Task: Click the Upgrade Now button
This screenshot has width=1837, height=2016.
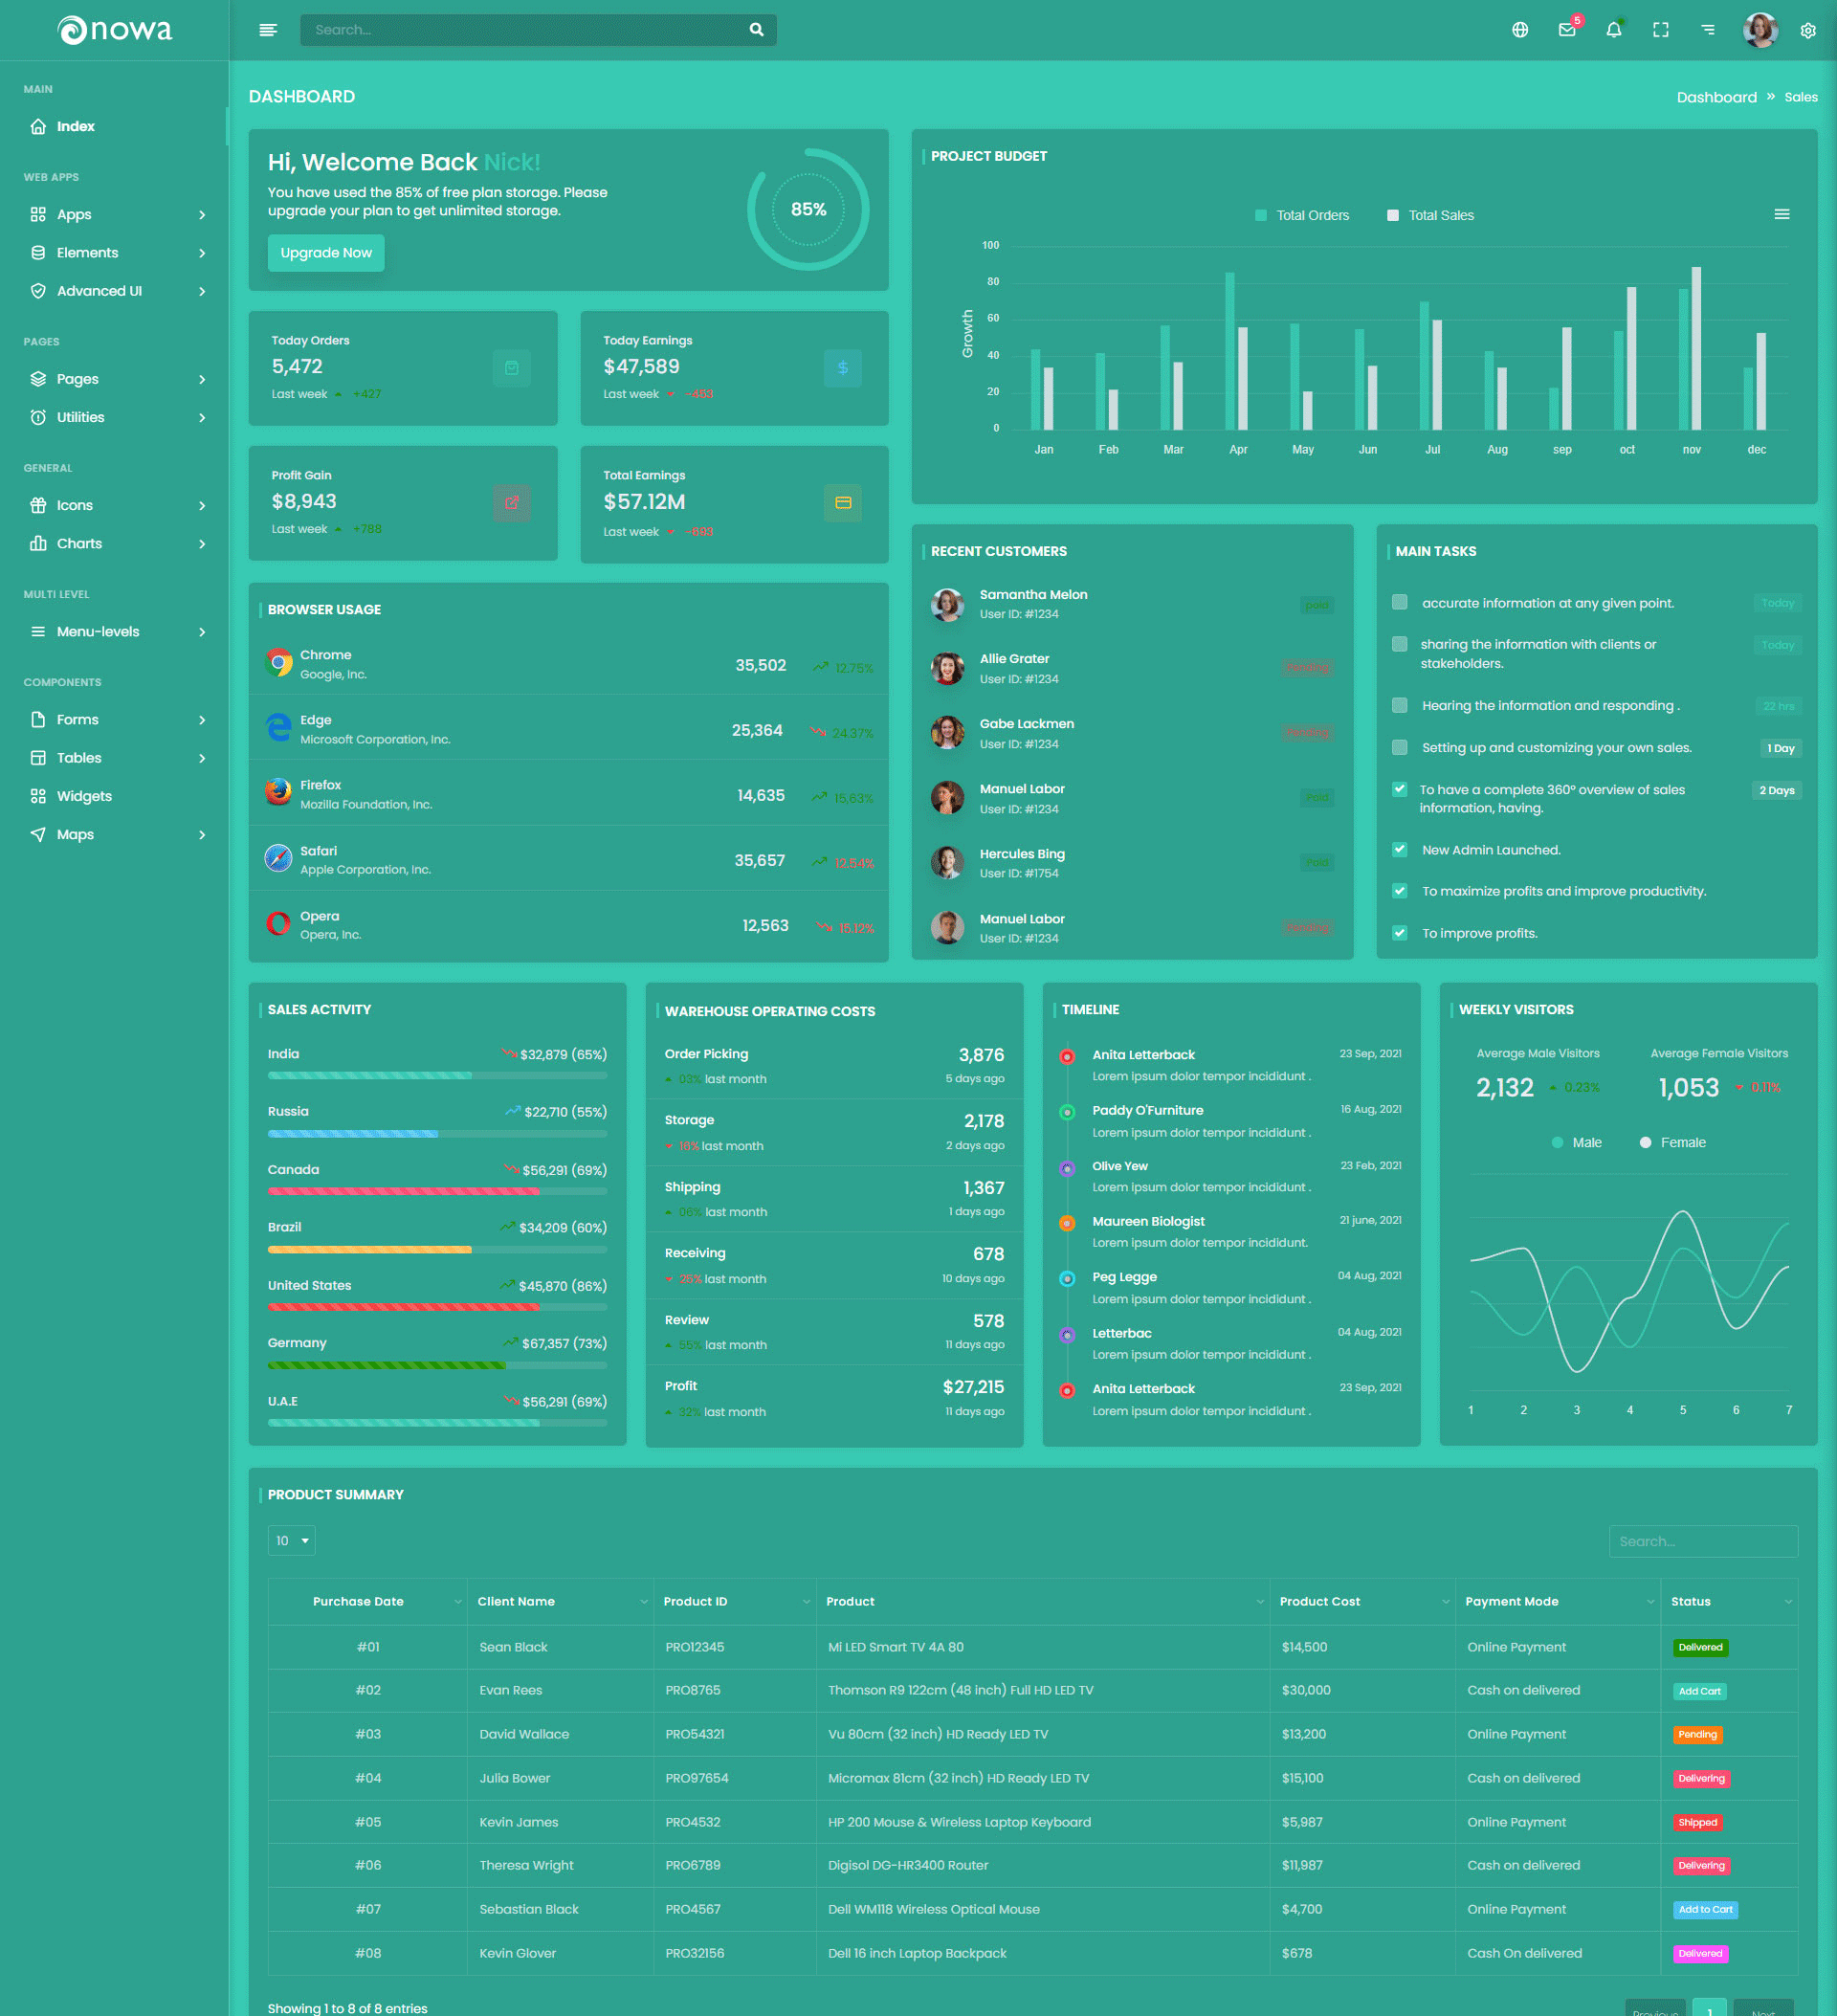Action: pos(325,253)
